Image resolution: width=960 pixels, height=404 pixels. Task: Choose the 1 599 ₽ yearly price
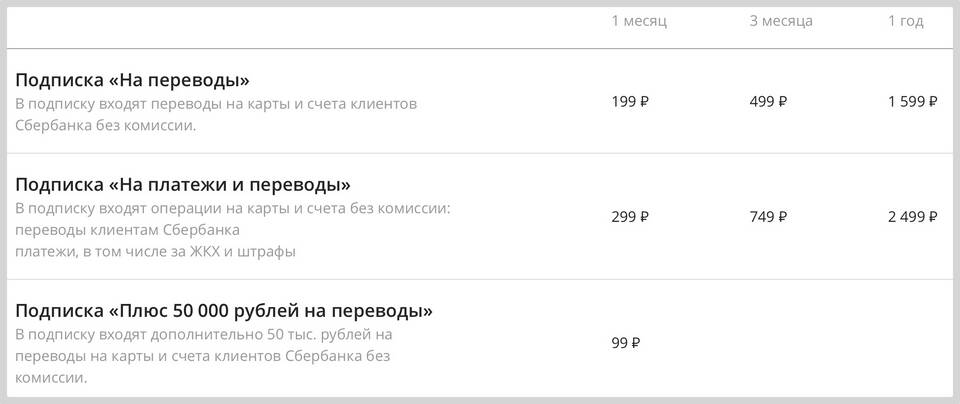[x=911, y=101]
